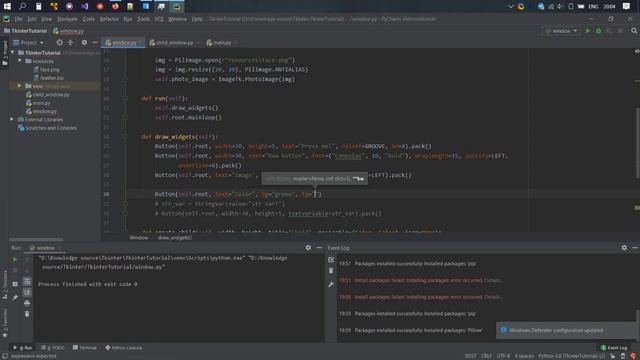Select face.png in project tree
640x360 pixels.
[50, 69]
